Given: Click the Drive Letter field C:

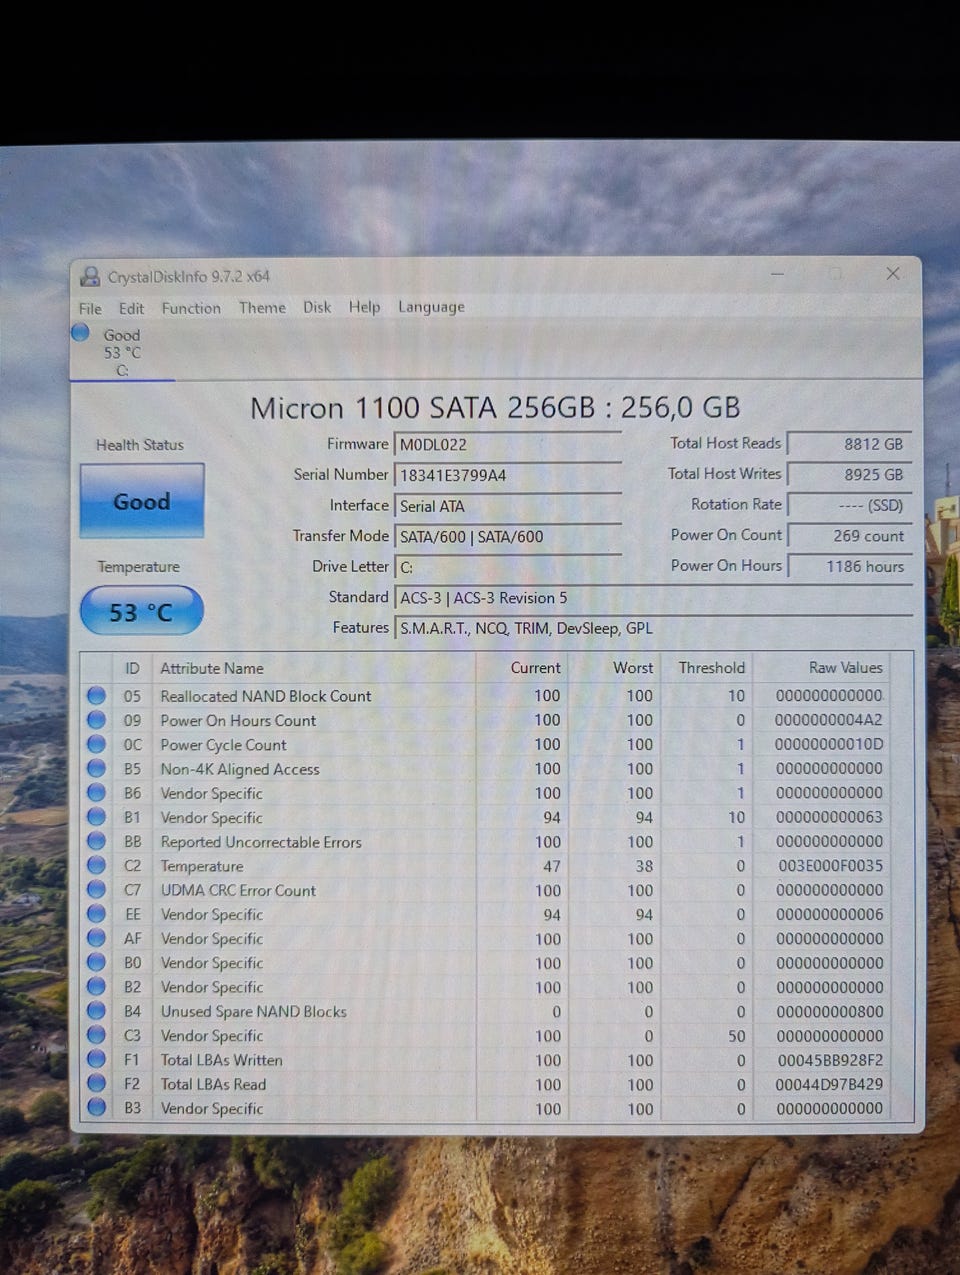Looking at the screenshot, I should tap(508, 567).
